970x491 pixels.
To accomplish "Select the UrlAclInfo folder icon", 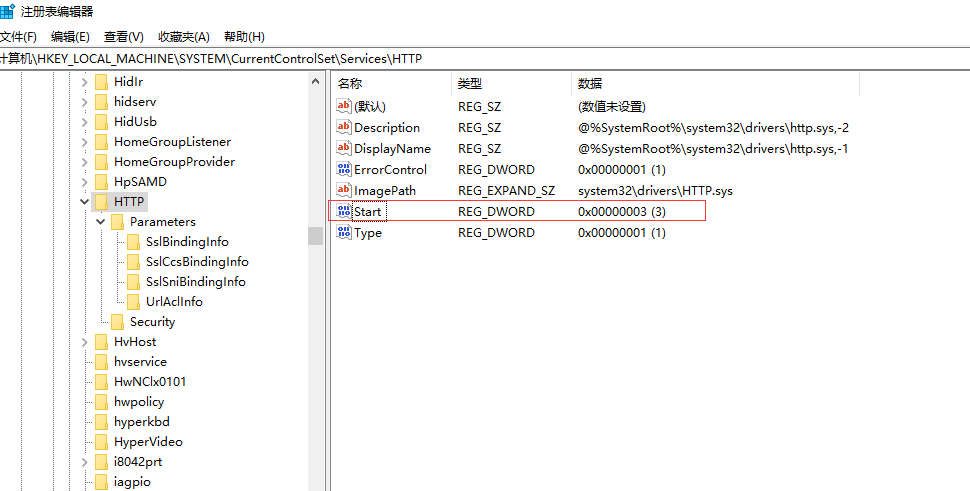I will click(x=134, y=302).
